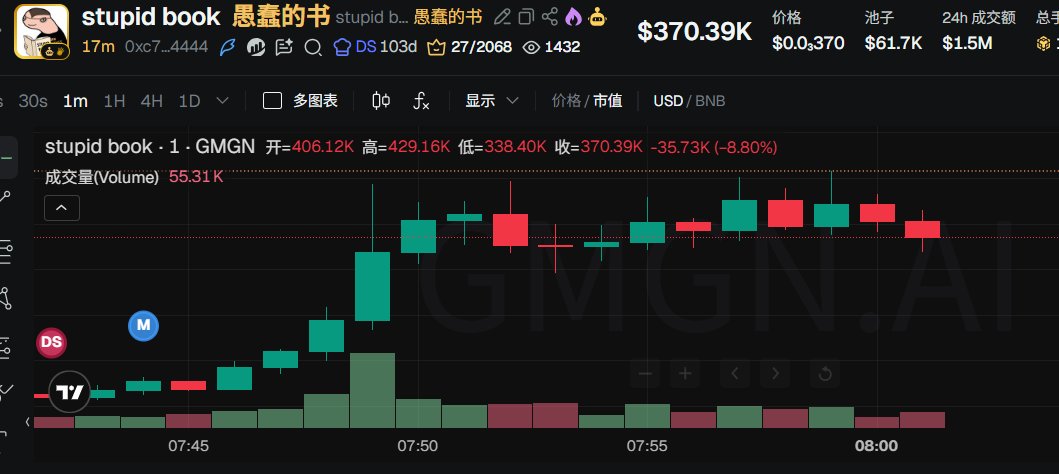
Task: Click the DS 103d dev badge
Action: tap(376, 47)
